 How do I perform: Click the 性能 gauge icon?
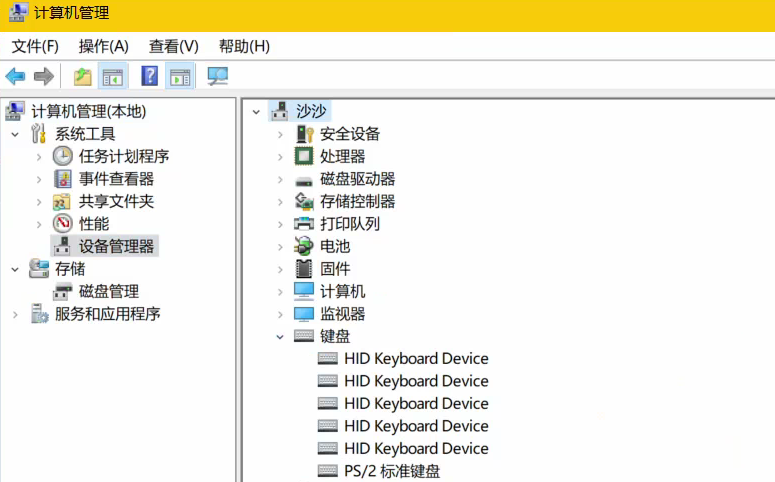click(63, 223)
